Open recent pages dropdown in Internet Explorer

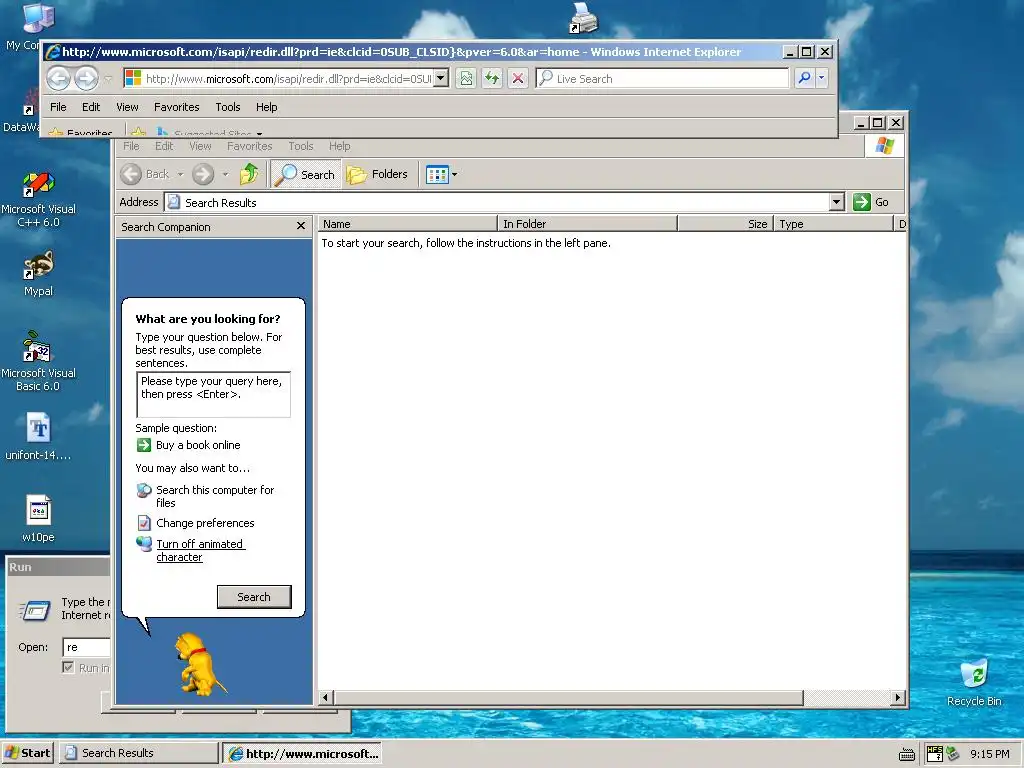coord(108,79)
